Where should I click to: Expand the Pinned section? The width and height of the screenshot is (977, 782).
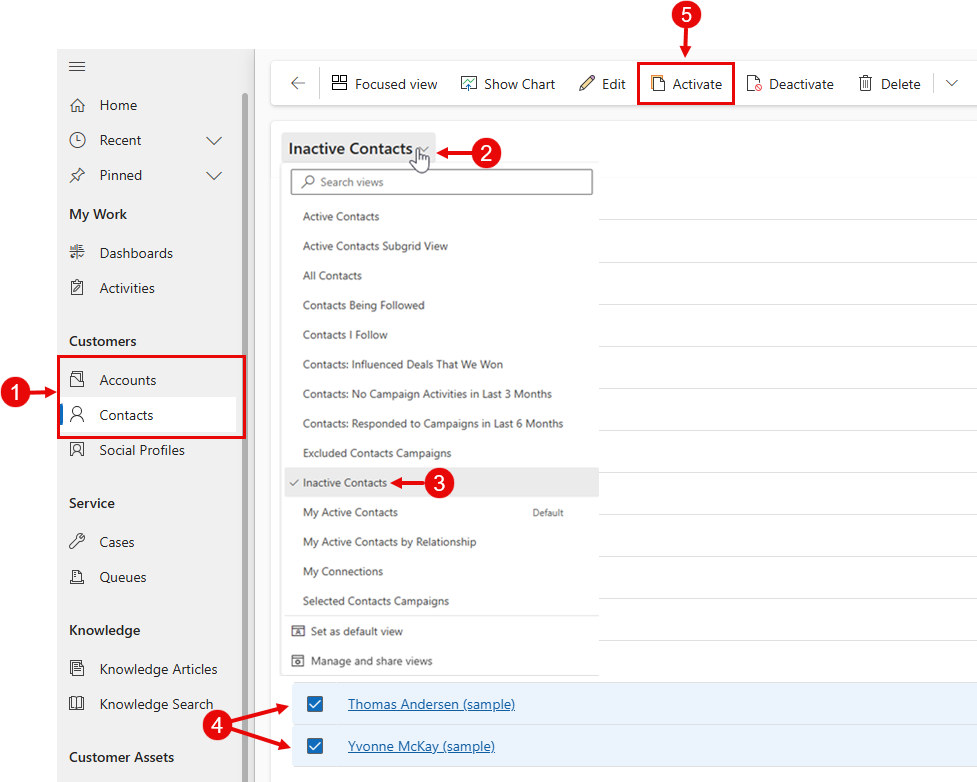click(213, 175)
